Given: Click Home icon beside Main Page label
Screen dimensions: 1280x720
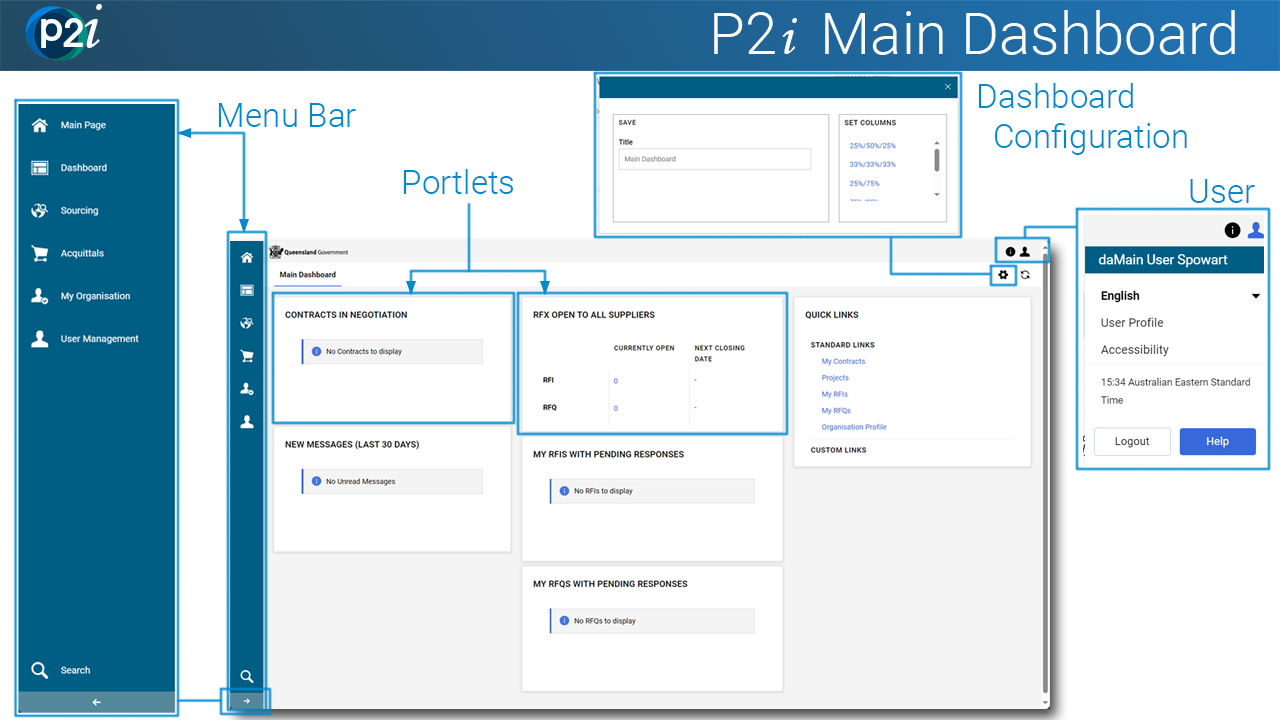Looking at the screenshot, I should (x=40, y=125).
